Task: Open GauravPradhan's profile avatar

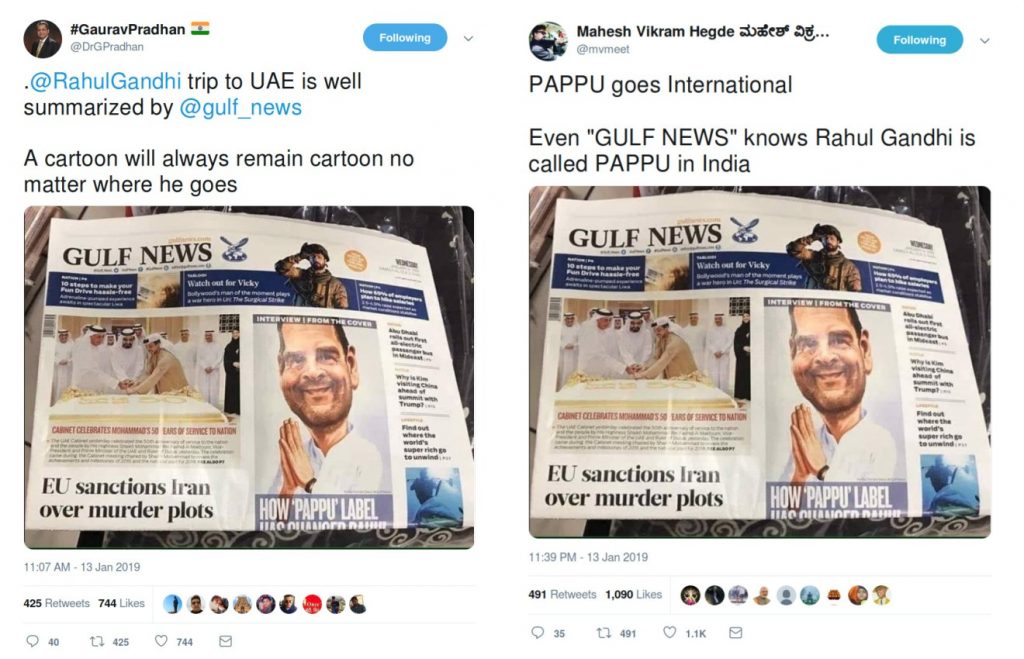Action: point(42,39)
